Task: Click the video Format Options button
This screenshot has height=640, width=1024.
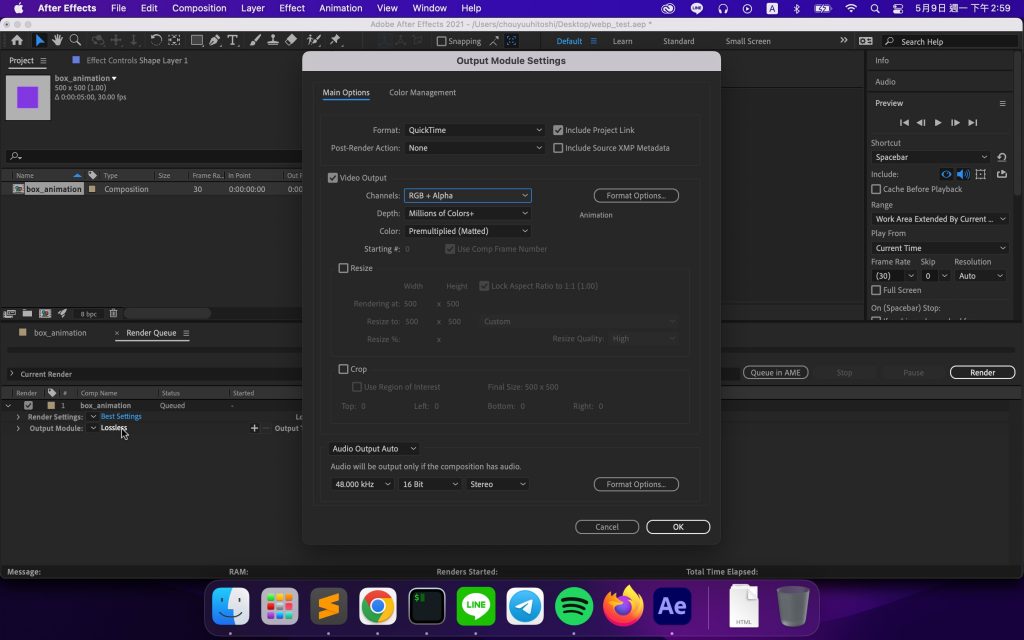Action: point(636,196)
